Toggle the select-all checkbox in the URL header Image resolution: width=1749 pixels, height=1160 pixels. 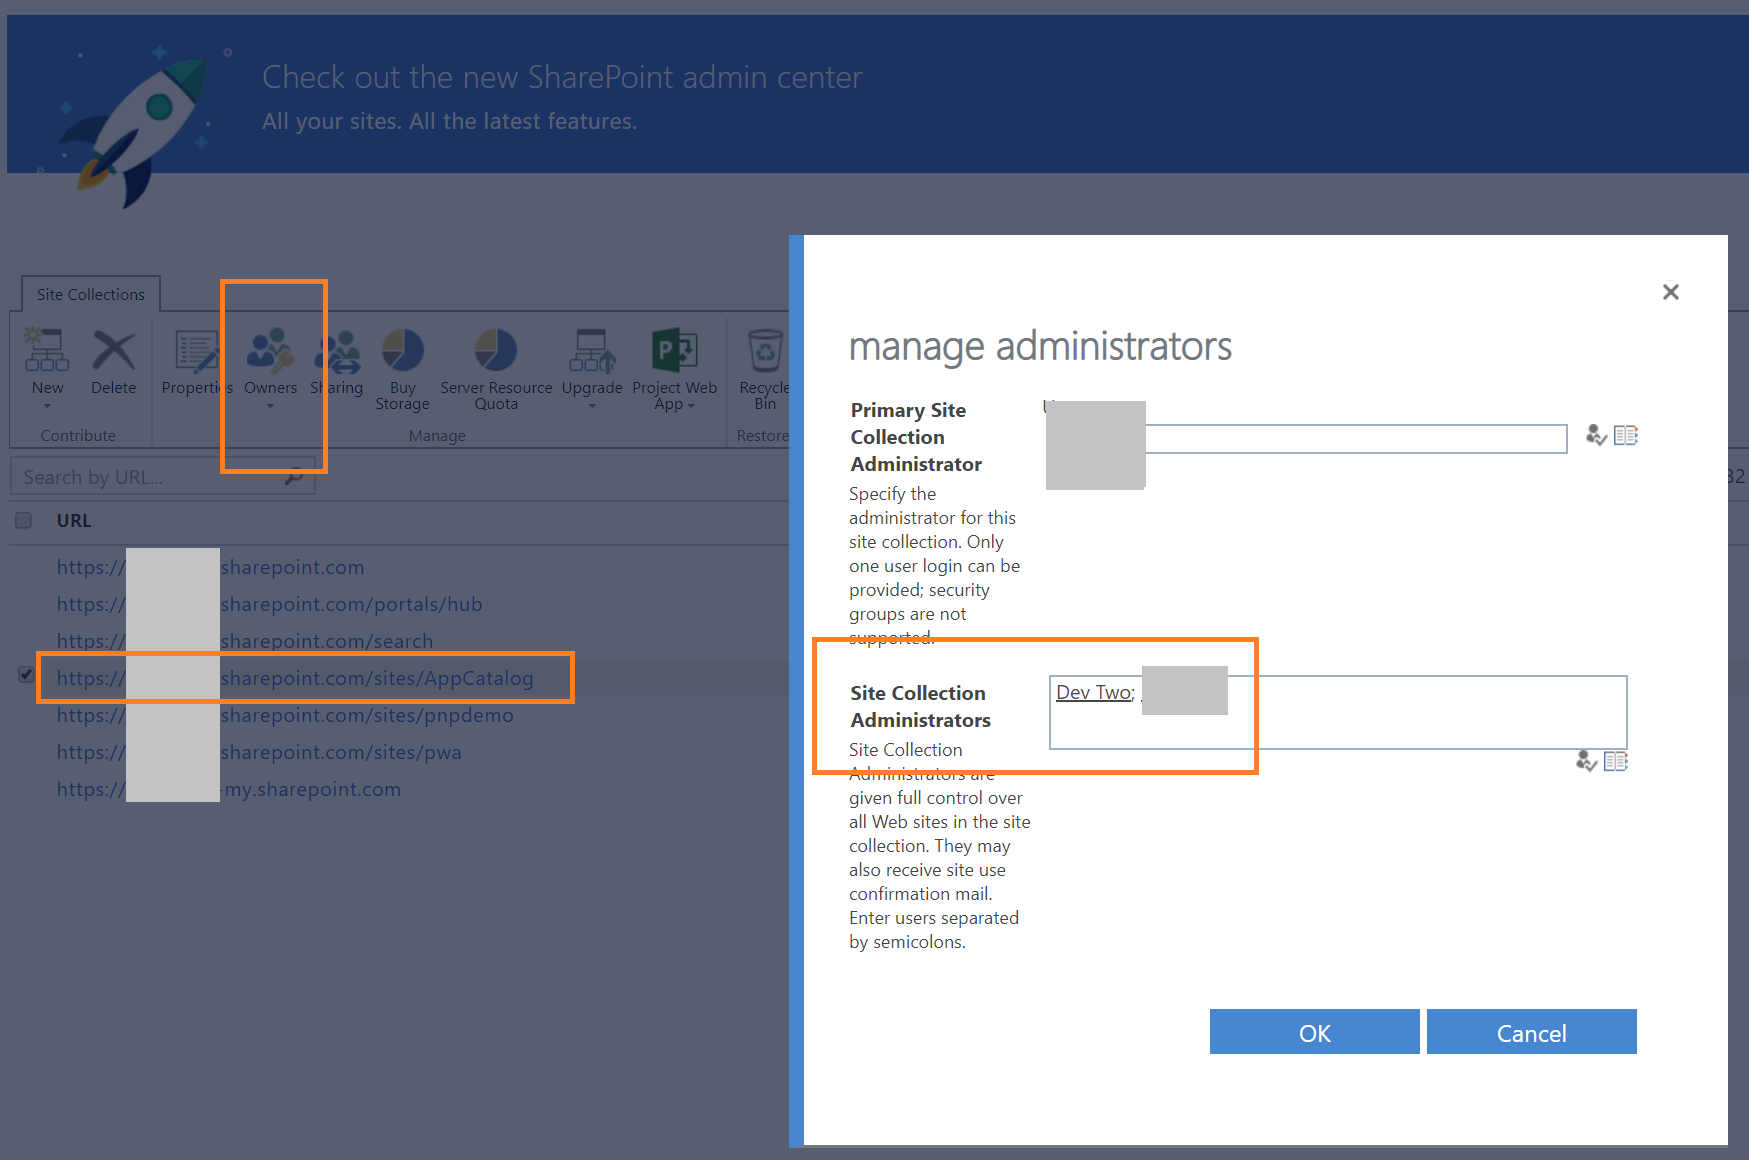pos(24,520)
